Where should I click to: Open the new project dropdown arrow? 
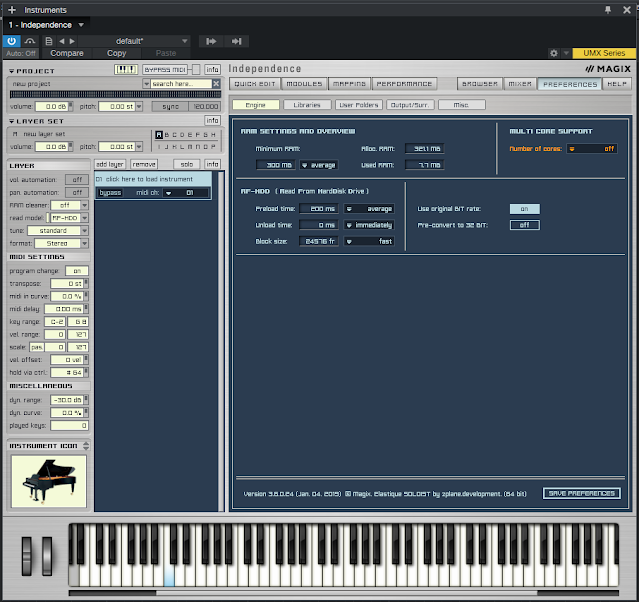pyautogui.click(x=146, y=84)
